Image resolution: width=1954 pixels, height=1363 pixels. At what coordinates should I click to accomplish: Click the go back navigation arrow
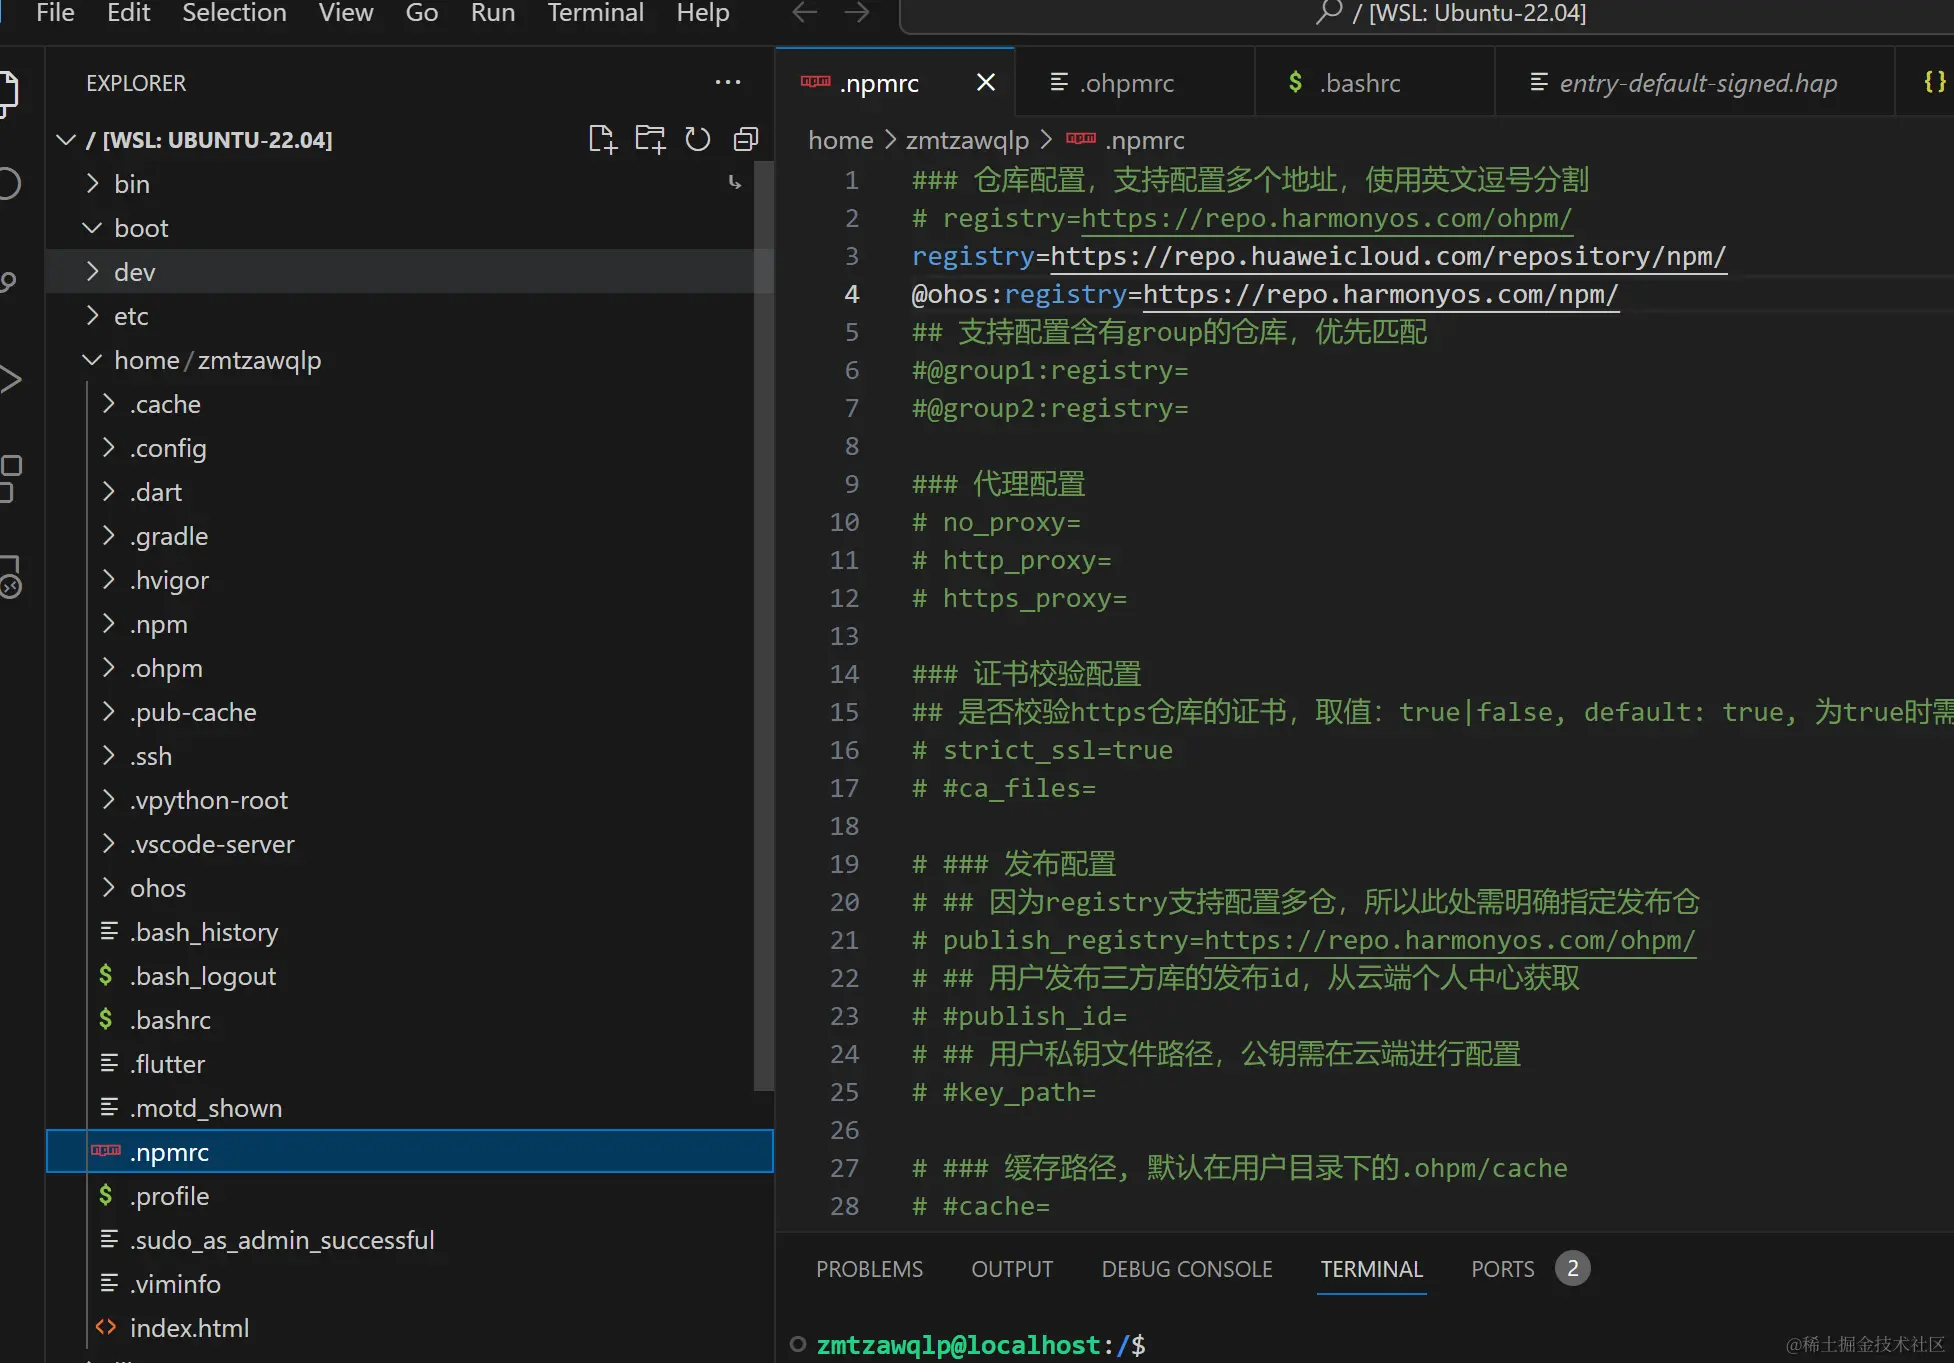(805, 13)
